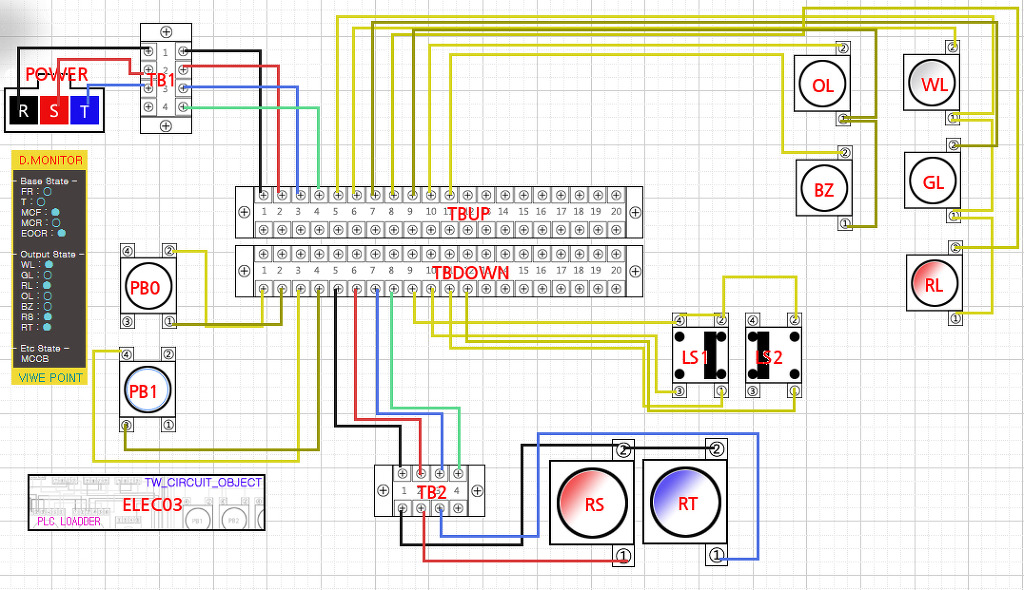This screenshot has width=1024, height=590.
Task: Click BZ buzzer terminal 1
Action: click(845, 223)
